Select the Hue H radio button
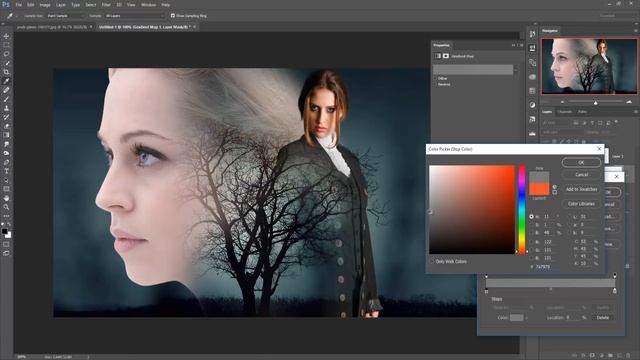640x360 pixels. (x=531, y=217)
